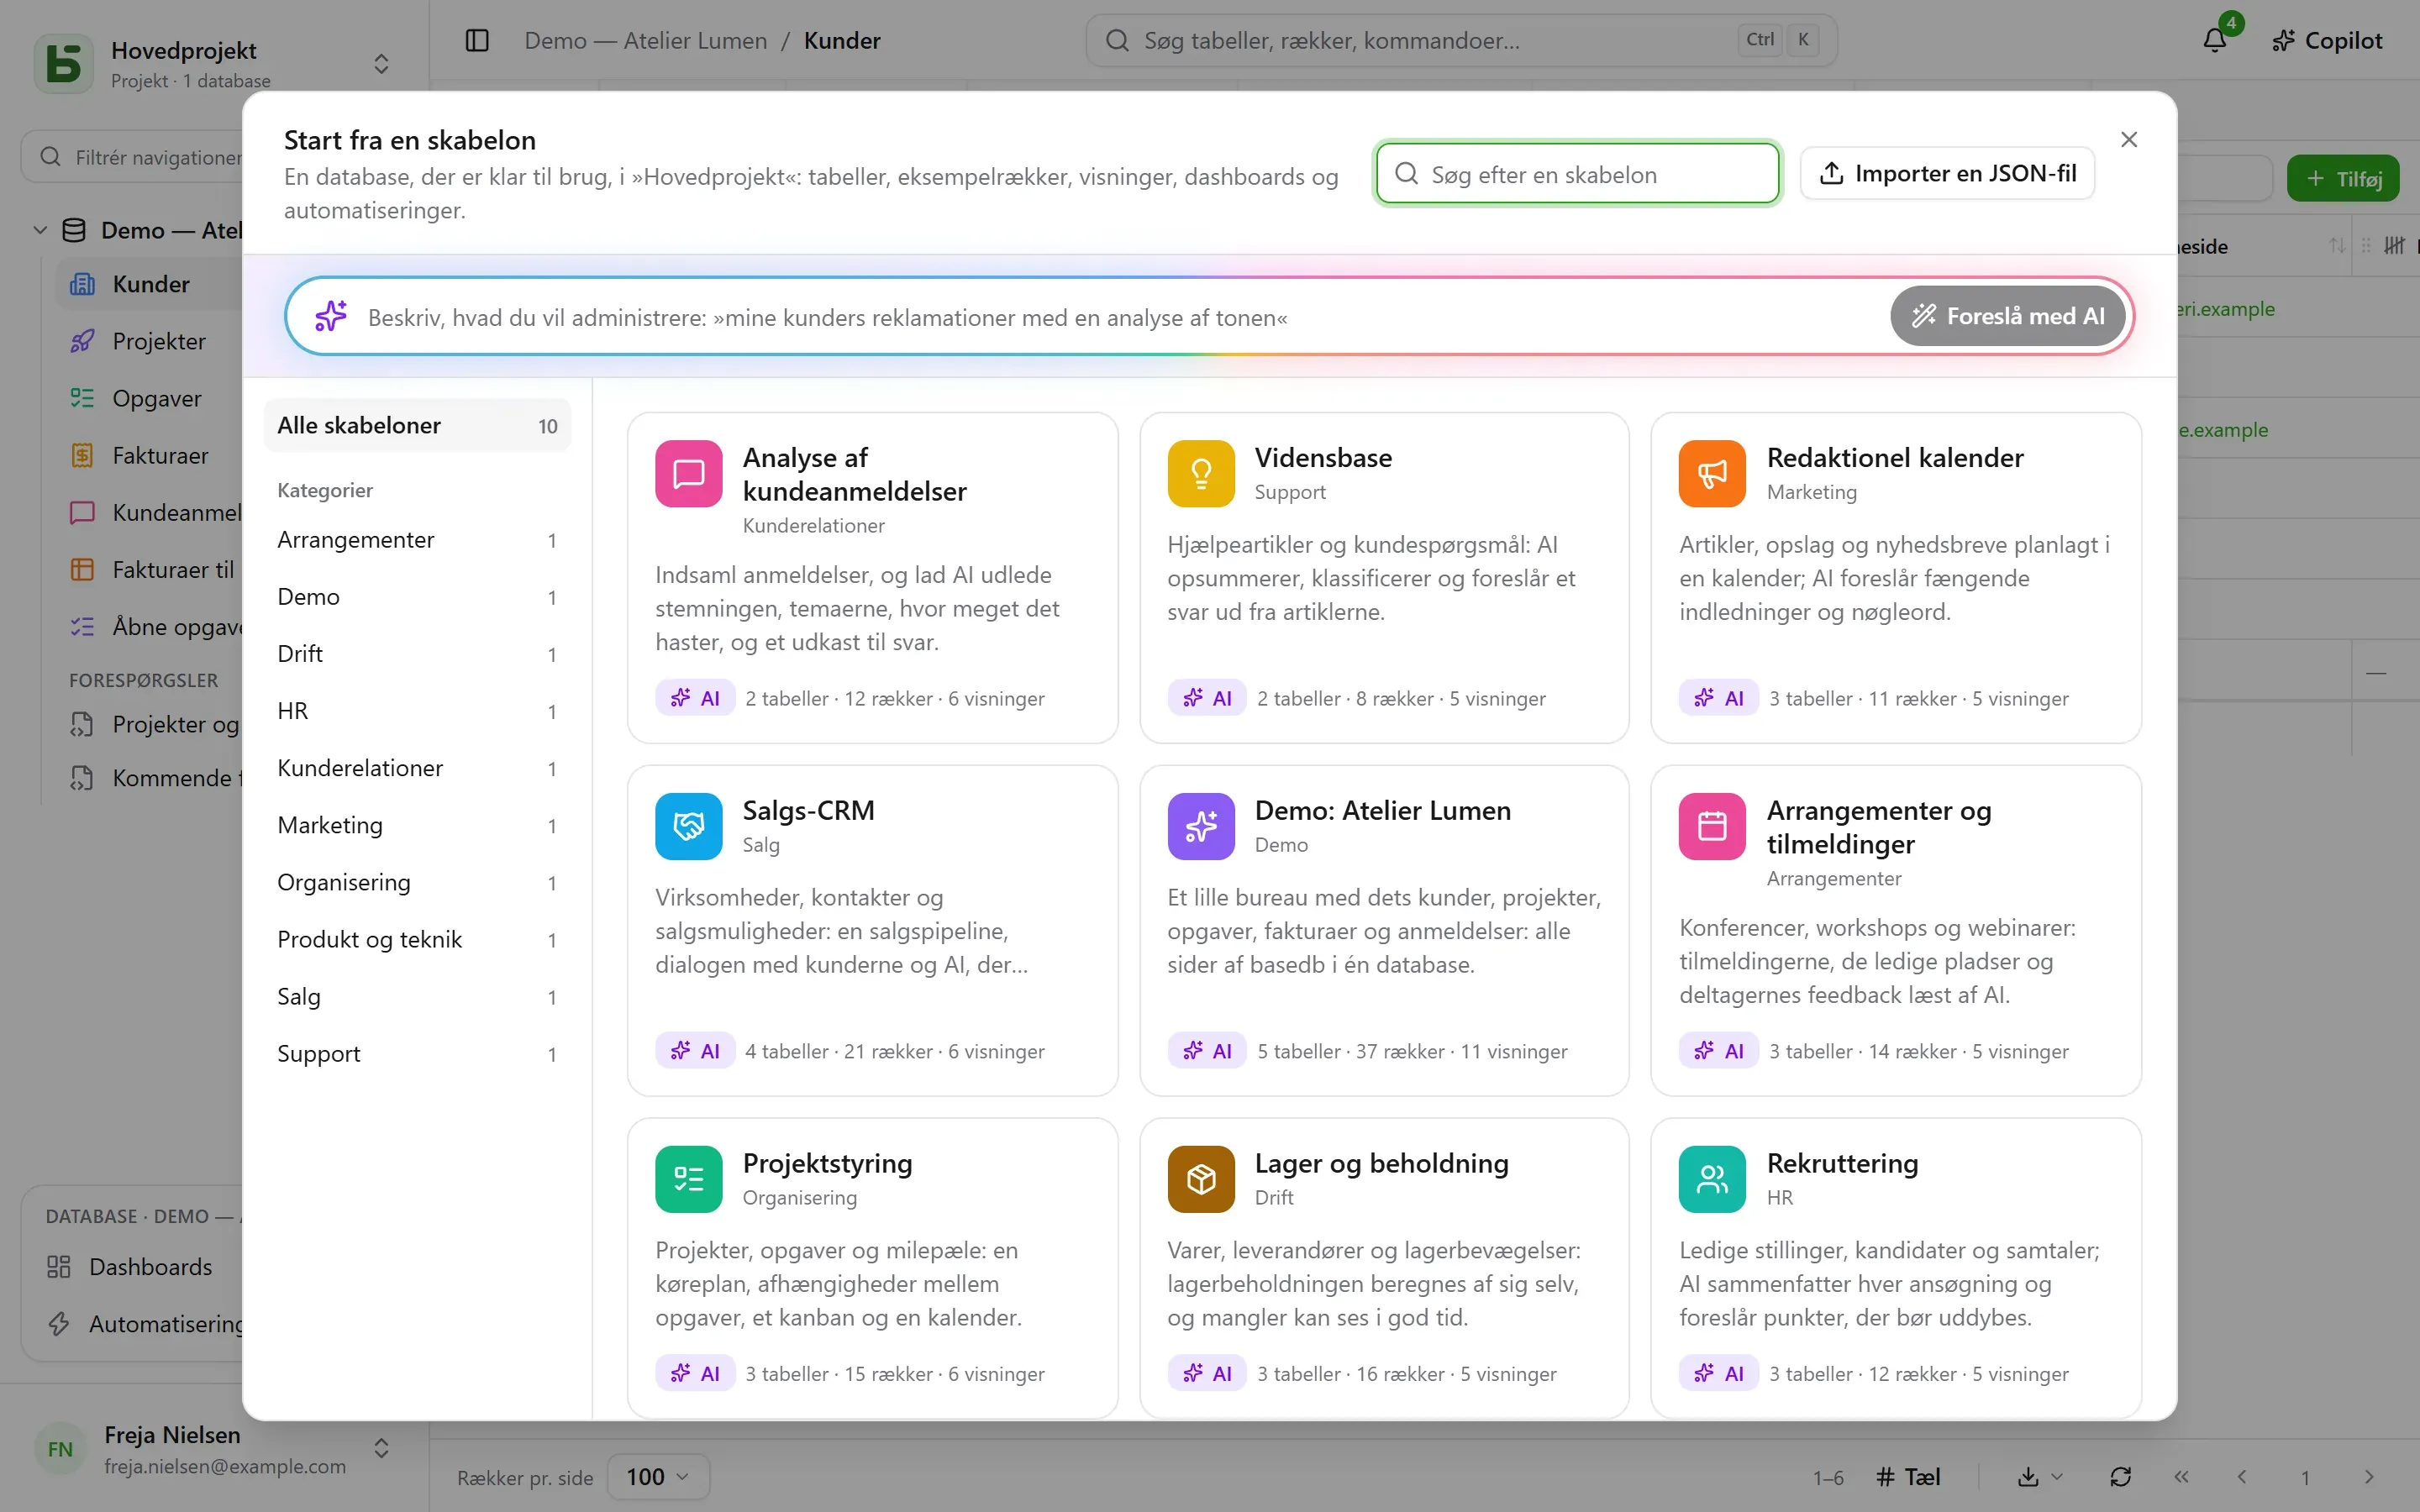Open the notifications bell

[x=2214, y=40]
